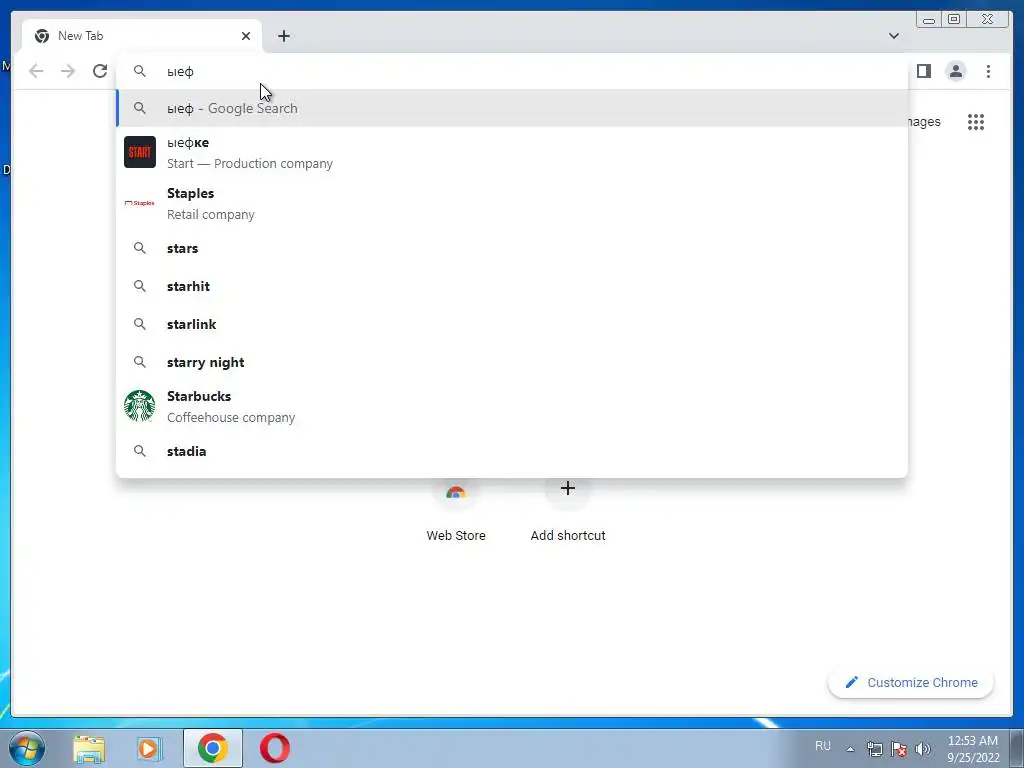Open the Windows Start menu
Image resolution: width=1024 pixels, height=768 pixels.
click(27, 748)
